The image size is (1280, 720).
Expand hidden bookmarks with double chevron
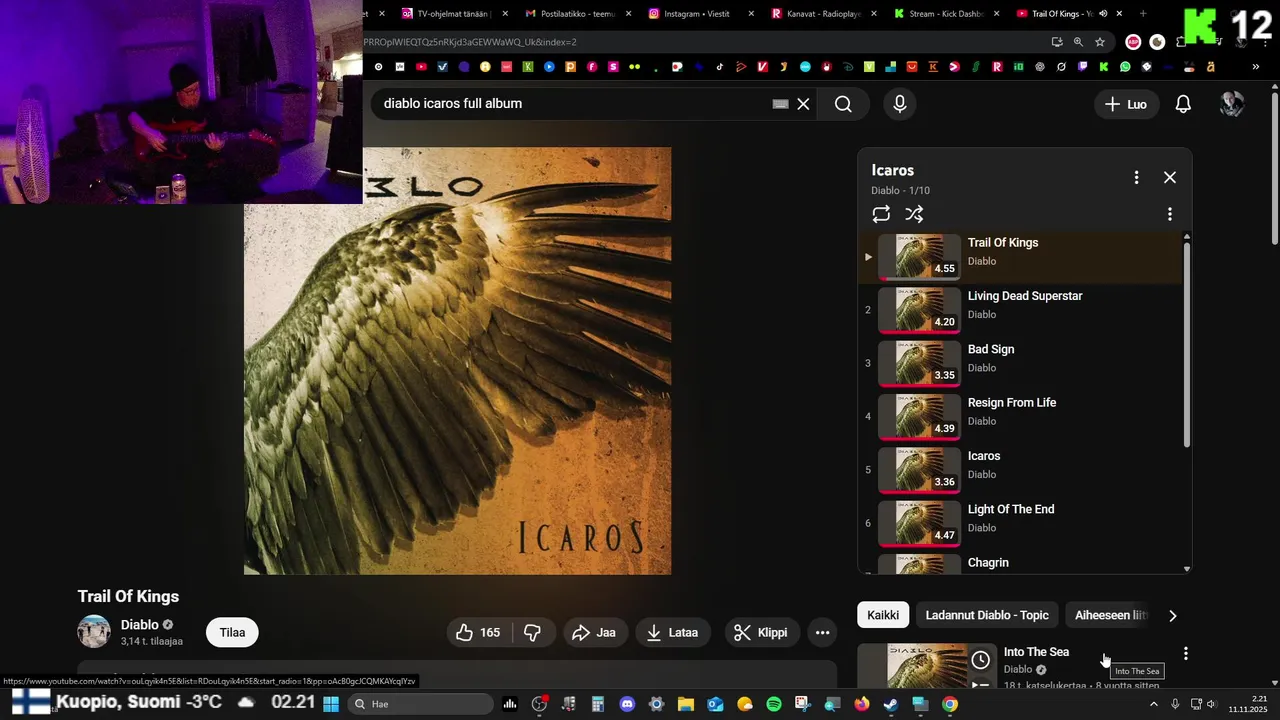click(1256, 67)
